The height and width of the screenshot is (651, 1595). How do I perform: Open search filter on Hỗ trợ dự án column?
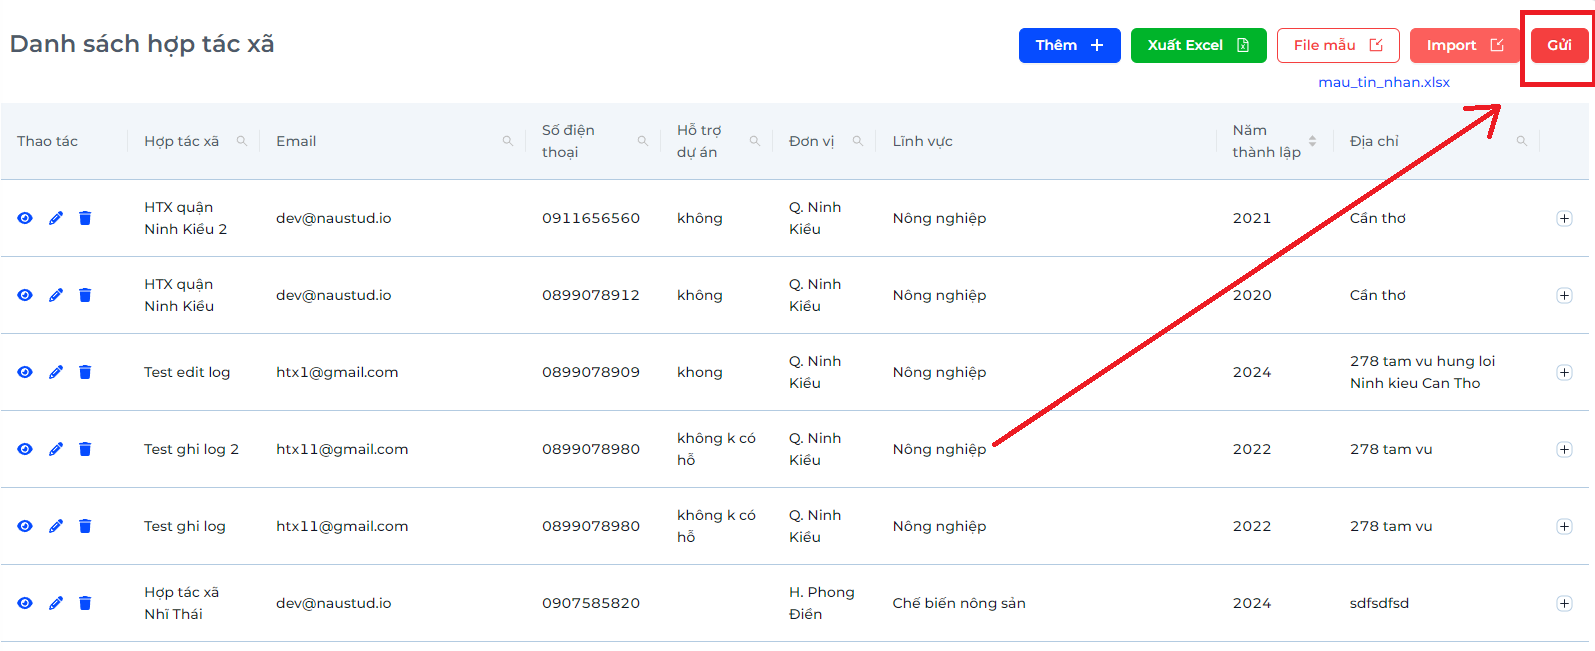click(x=755, y=141)
